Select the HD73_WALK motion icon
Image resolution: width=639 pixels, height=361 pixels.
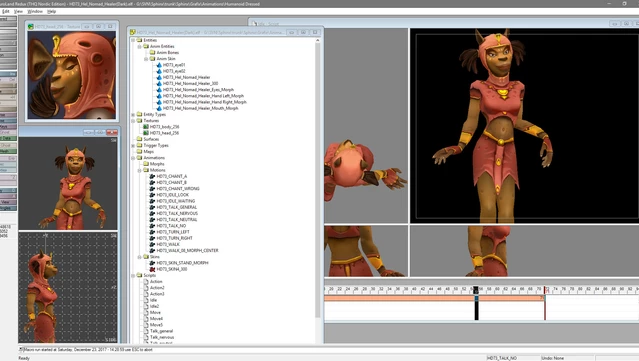[x=152, y=244]
